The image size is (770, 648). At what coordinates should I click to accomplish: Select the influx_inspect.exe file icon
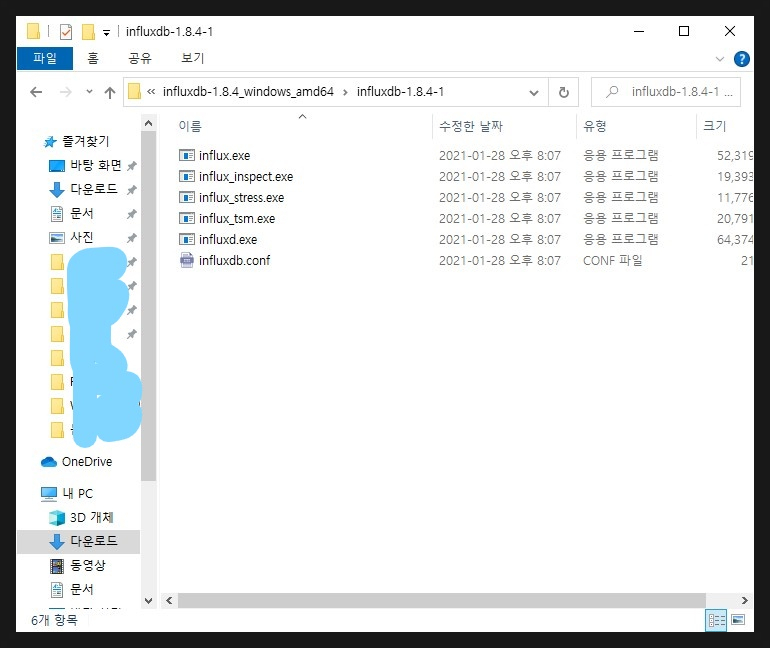pyautogui.click(x=187, y=176)
